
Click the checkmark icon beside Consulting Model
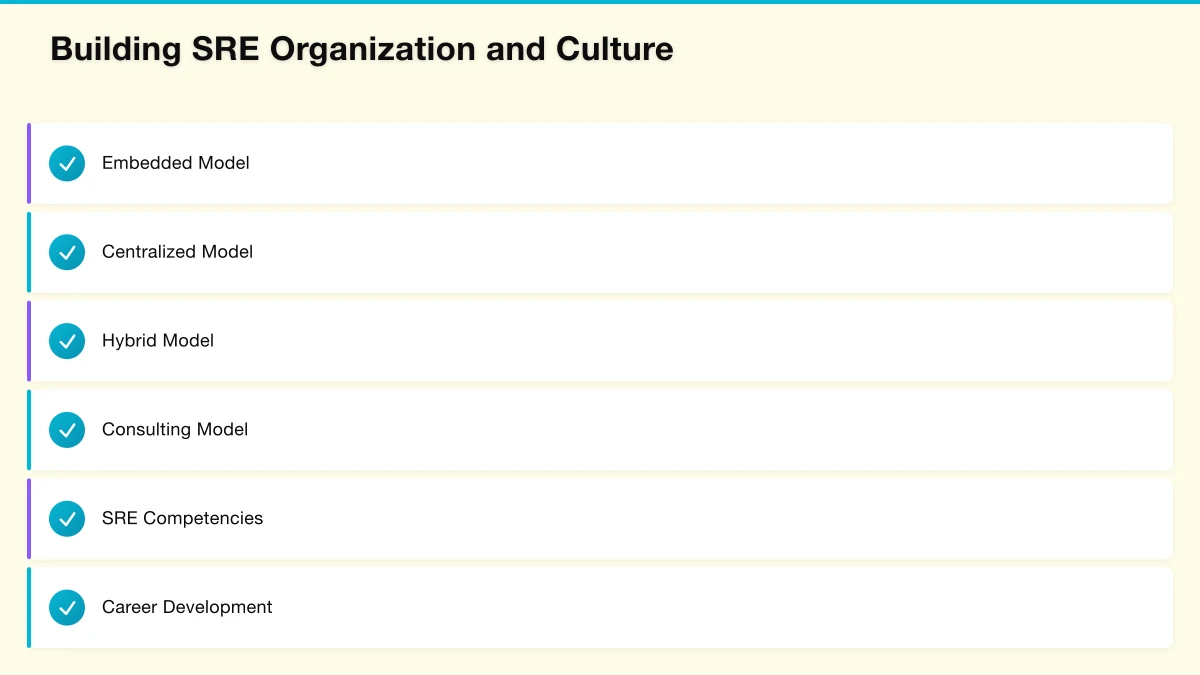tap(67, 430)
